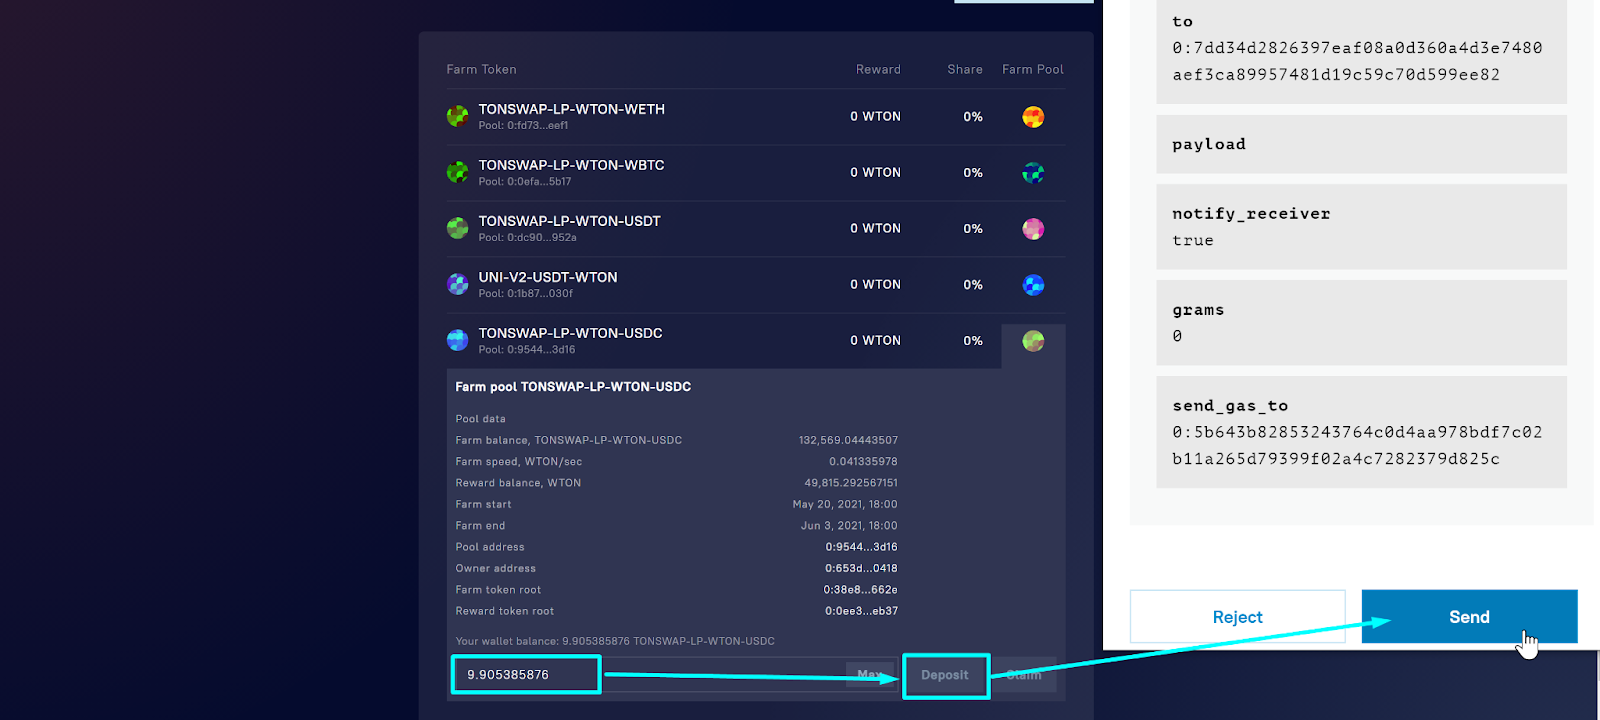Viewport: 1600px width, 720px height.
Task: Click the grams 0 field in popup
Action: coord(1361,323)
